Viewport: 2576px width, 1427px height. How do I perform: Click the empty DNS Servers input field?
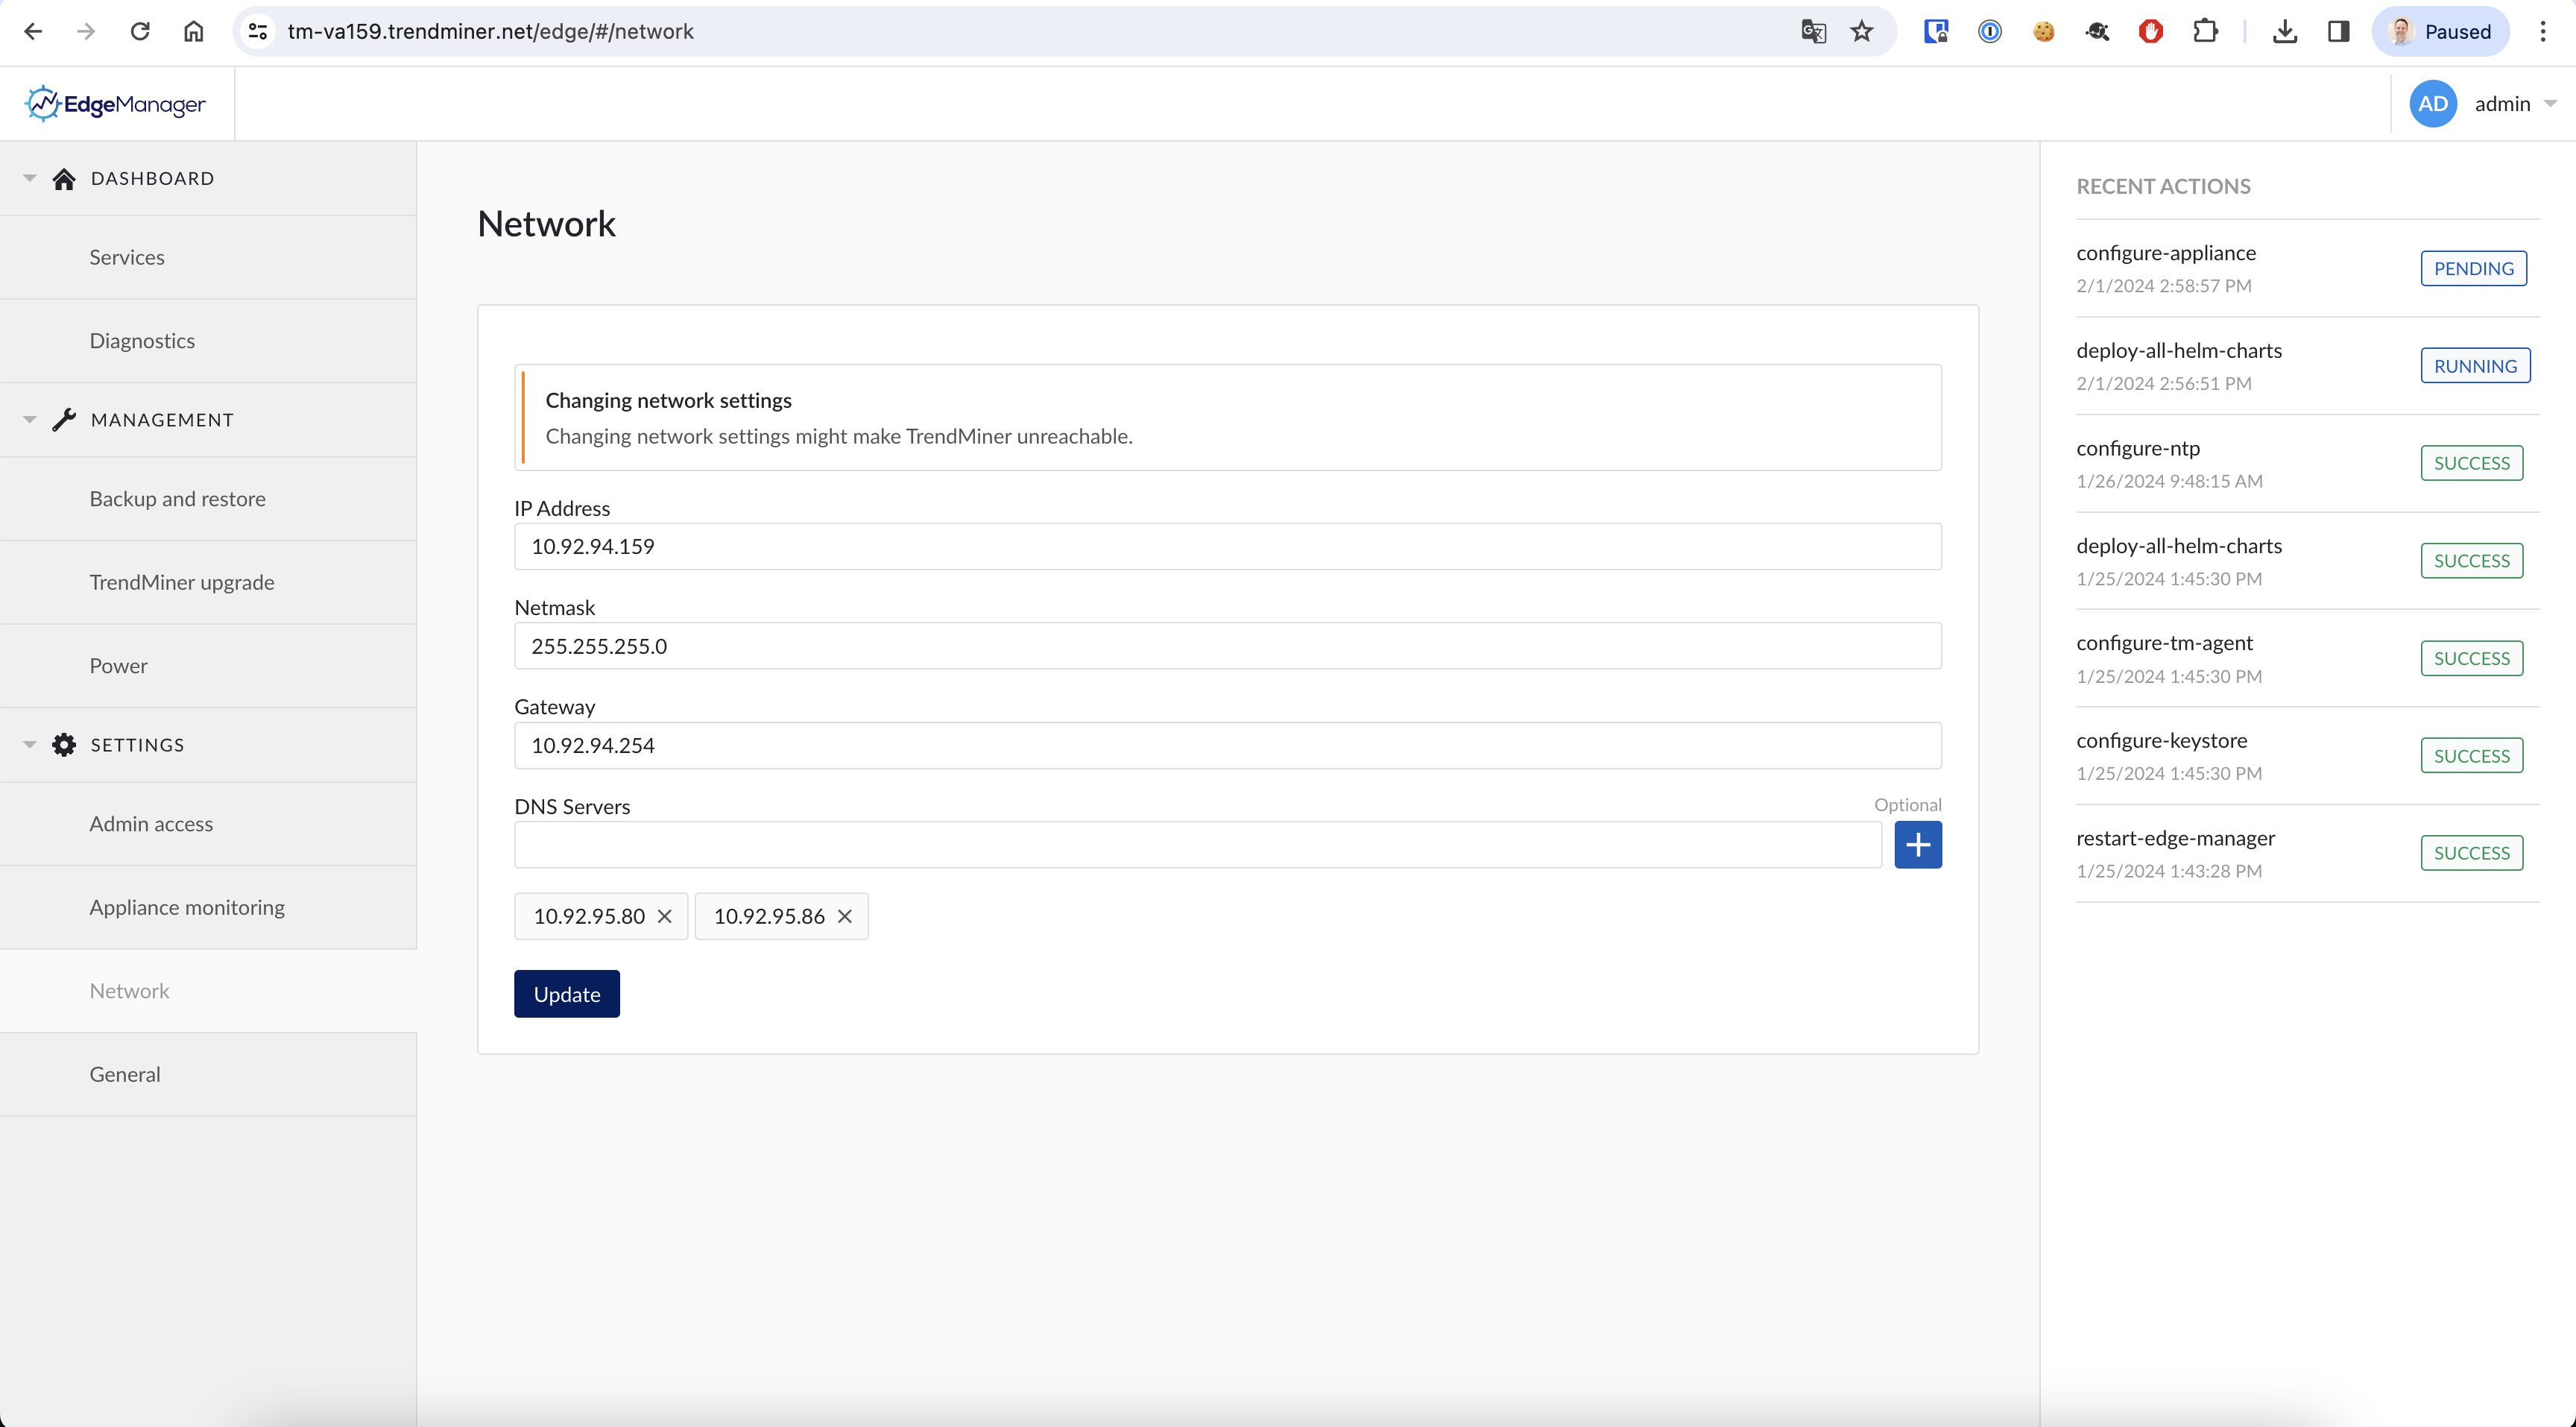(x=1190, y=845)
